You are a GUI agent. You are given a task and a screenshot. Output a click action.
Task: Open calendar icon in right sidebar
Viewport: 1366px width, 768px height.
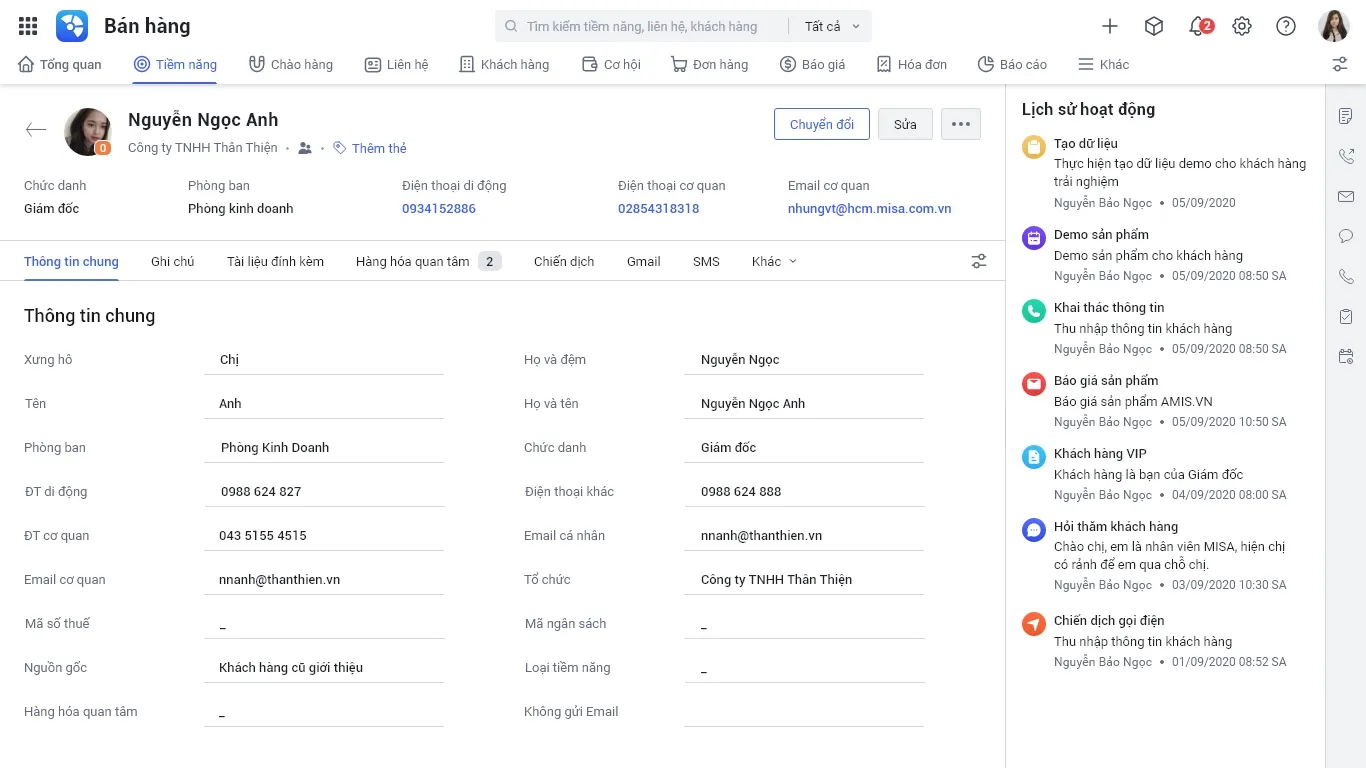(x=1346, y=356)
